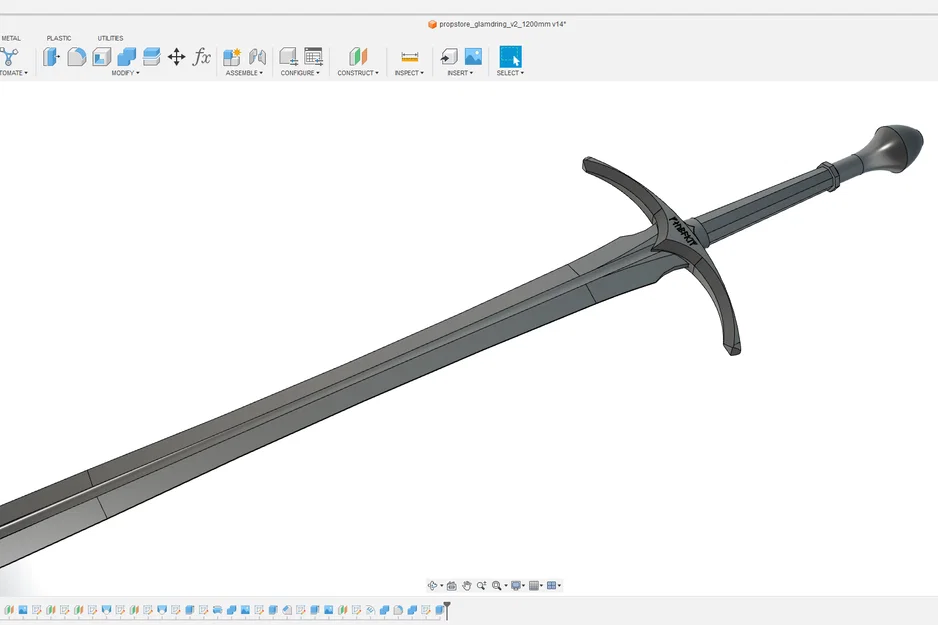The width and height of the screenshot is (938, 625).
Task: Activate the Pan tool in navigation bar
Action: click(x=466, y=585)
